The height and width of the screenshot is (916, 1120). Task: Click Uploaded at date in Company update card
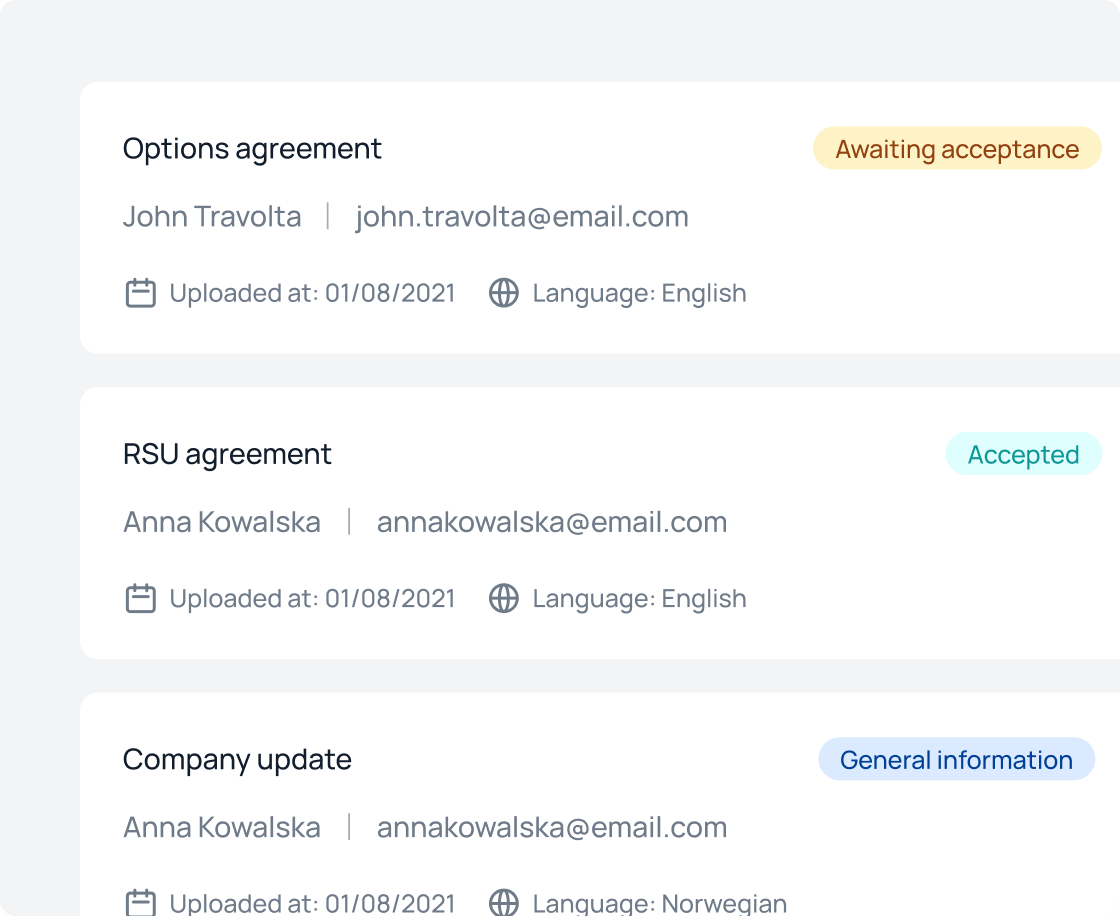point(312,903)
